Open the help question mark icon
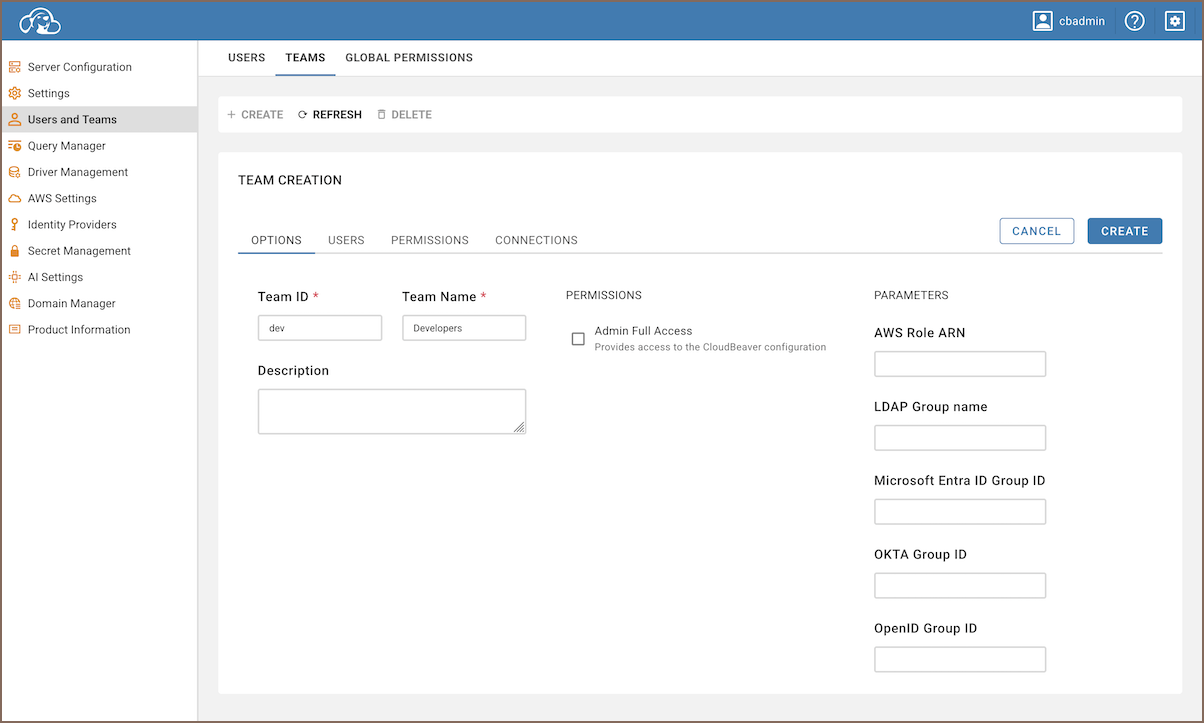1204x723 pixels. pos(1134,21)
